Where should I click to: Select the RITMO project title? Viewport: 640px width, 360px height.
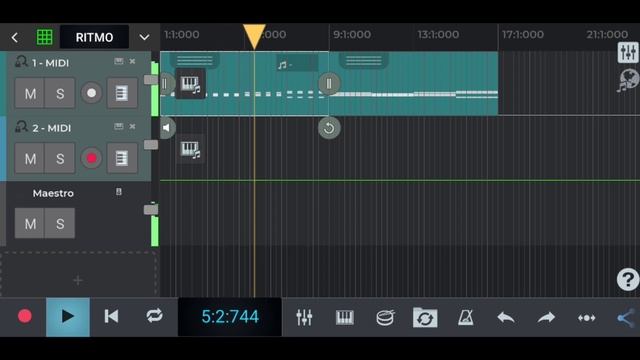click(x=94, y=37)
